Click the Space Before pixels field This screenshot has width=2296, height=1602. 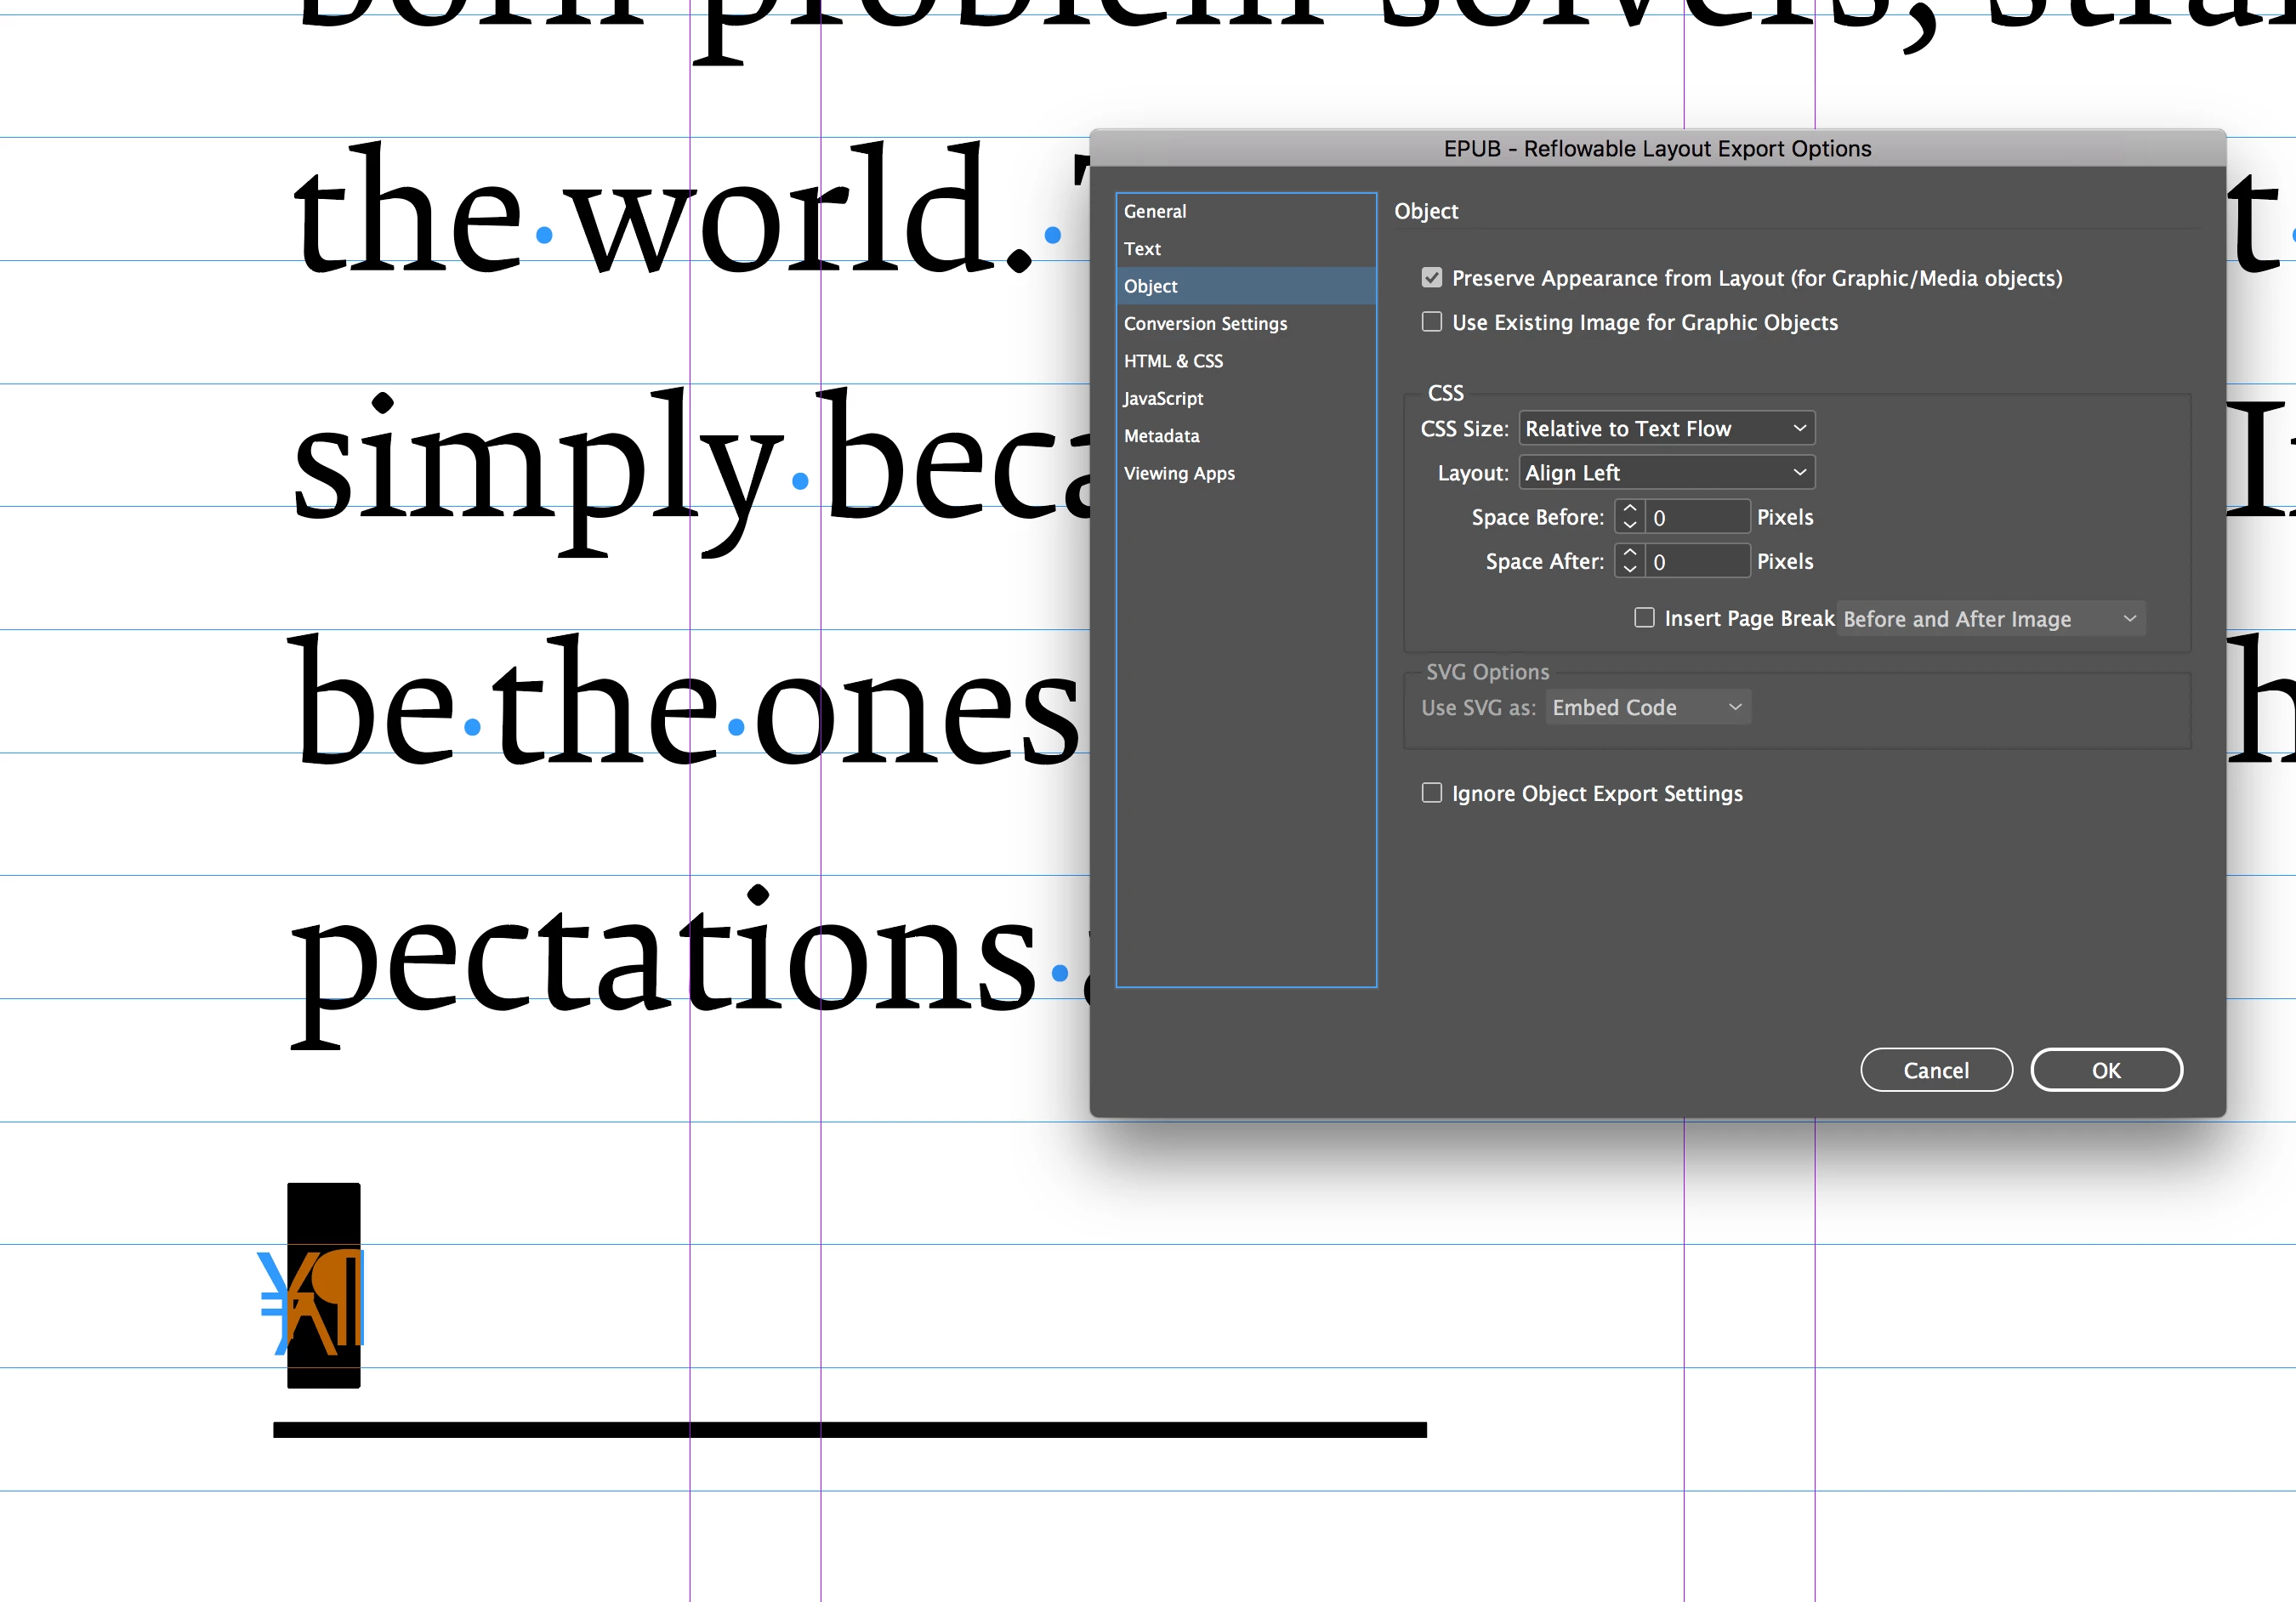click(x=1697, y=518)
